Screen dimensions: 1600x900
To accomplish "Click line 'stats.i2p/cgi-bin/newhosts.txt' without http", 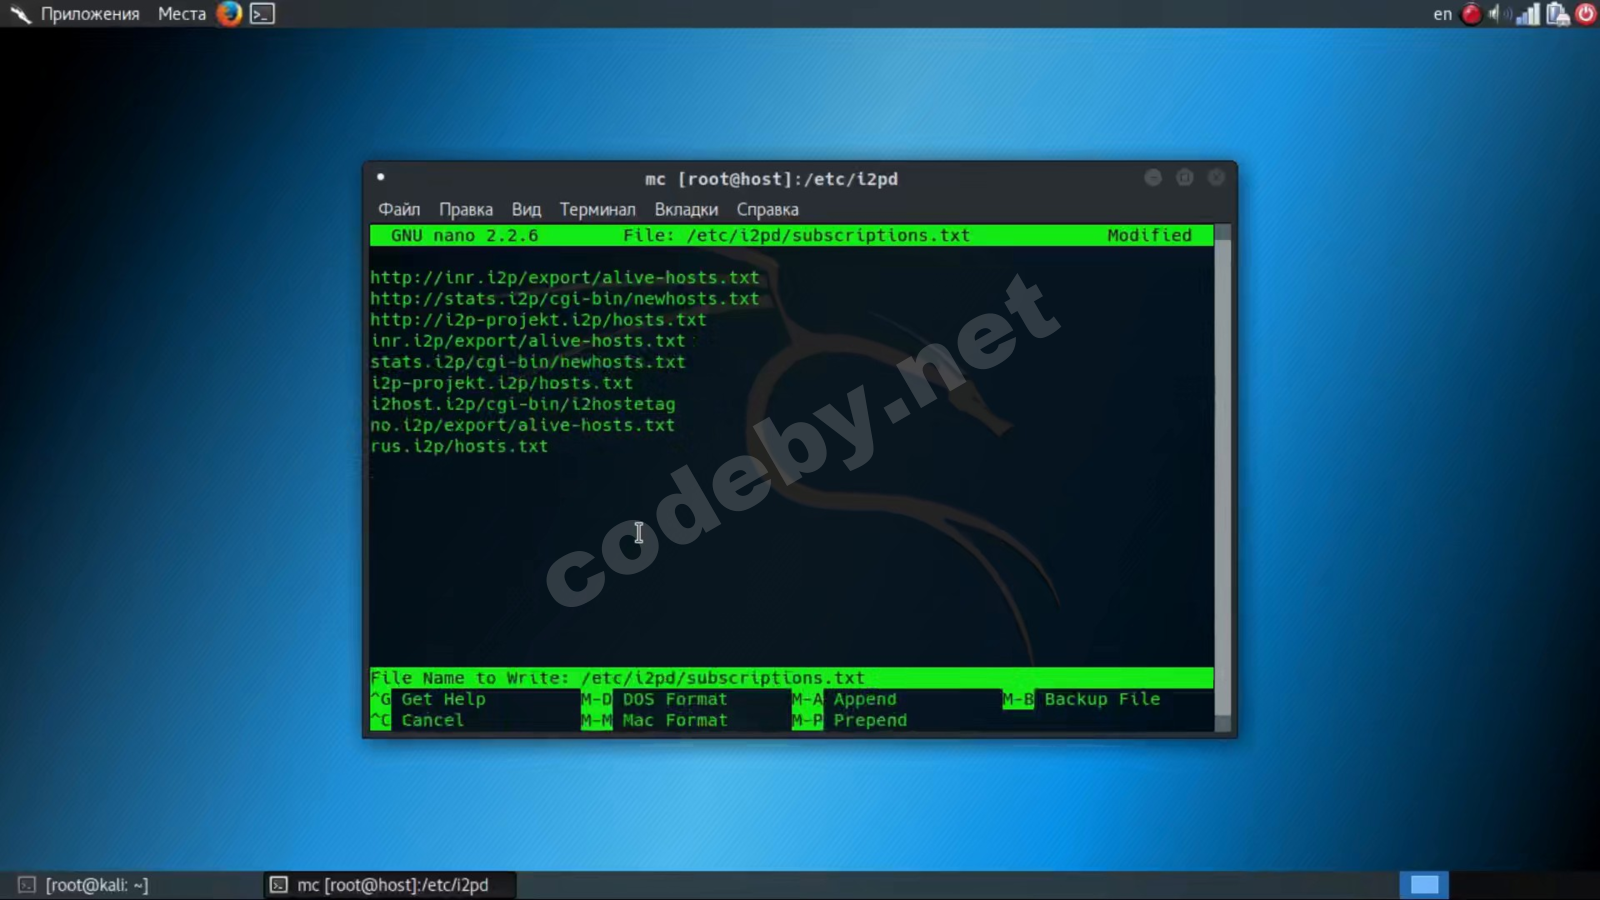I will pyautogui.click(x=528, y=361).
